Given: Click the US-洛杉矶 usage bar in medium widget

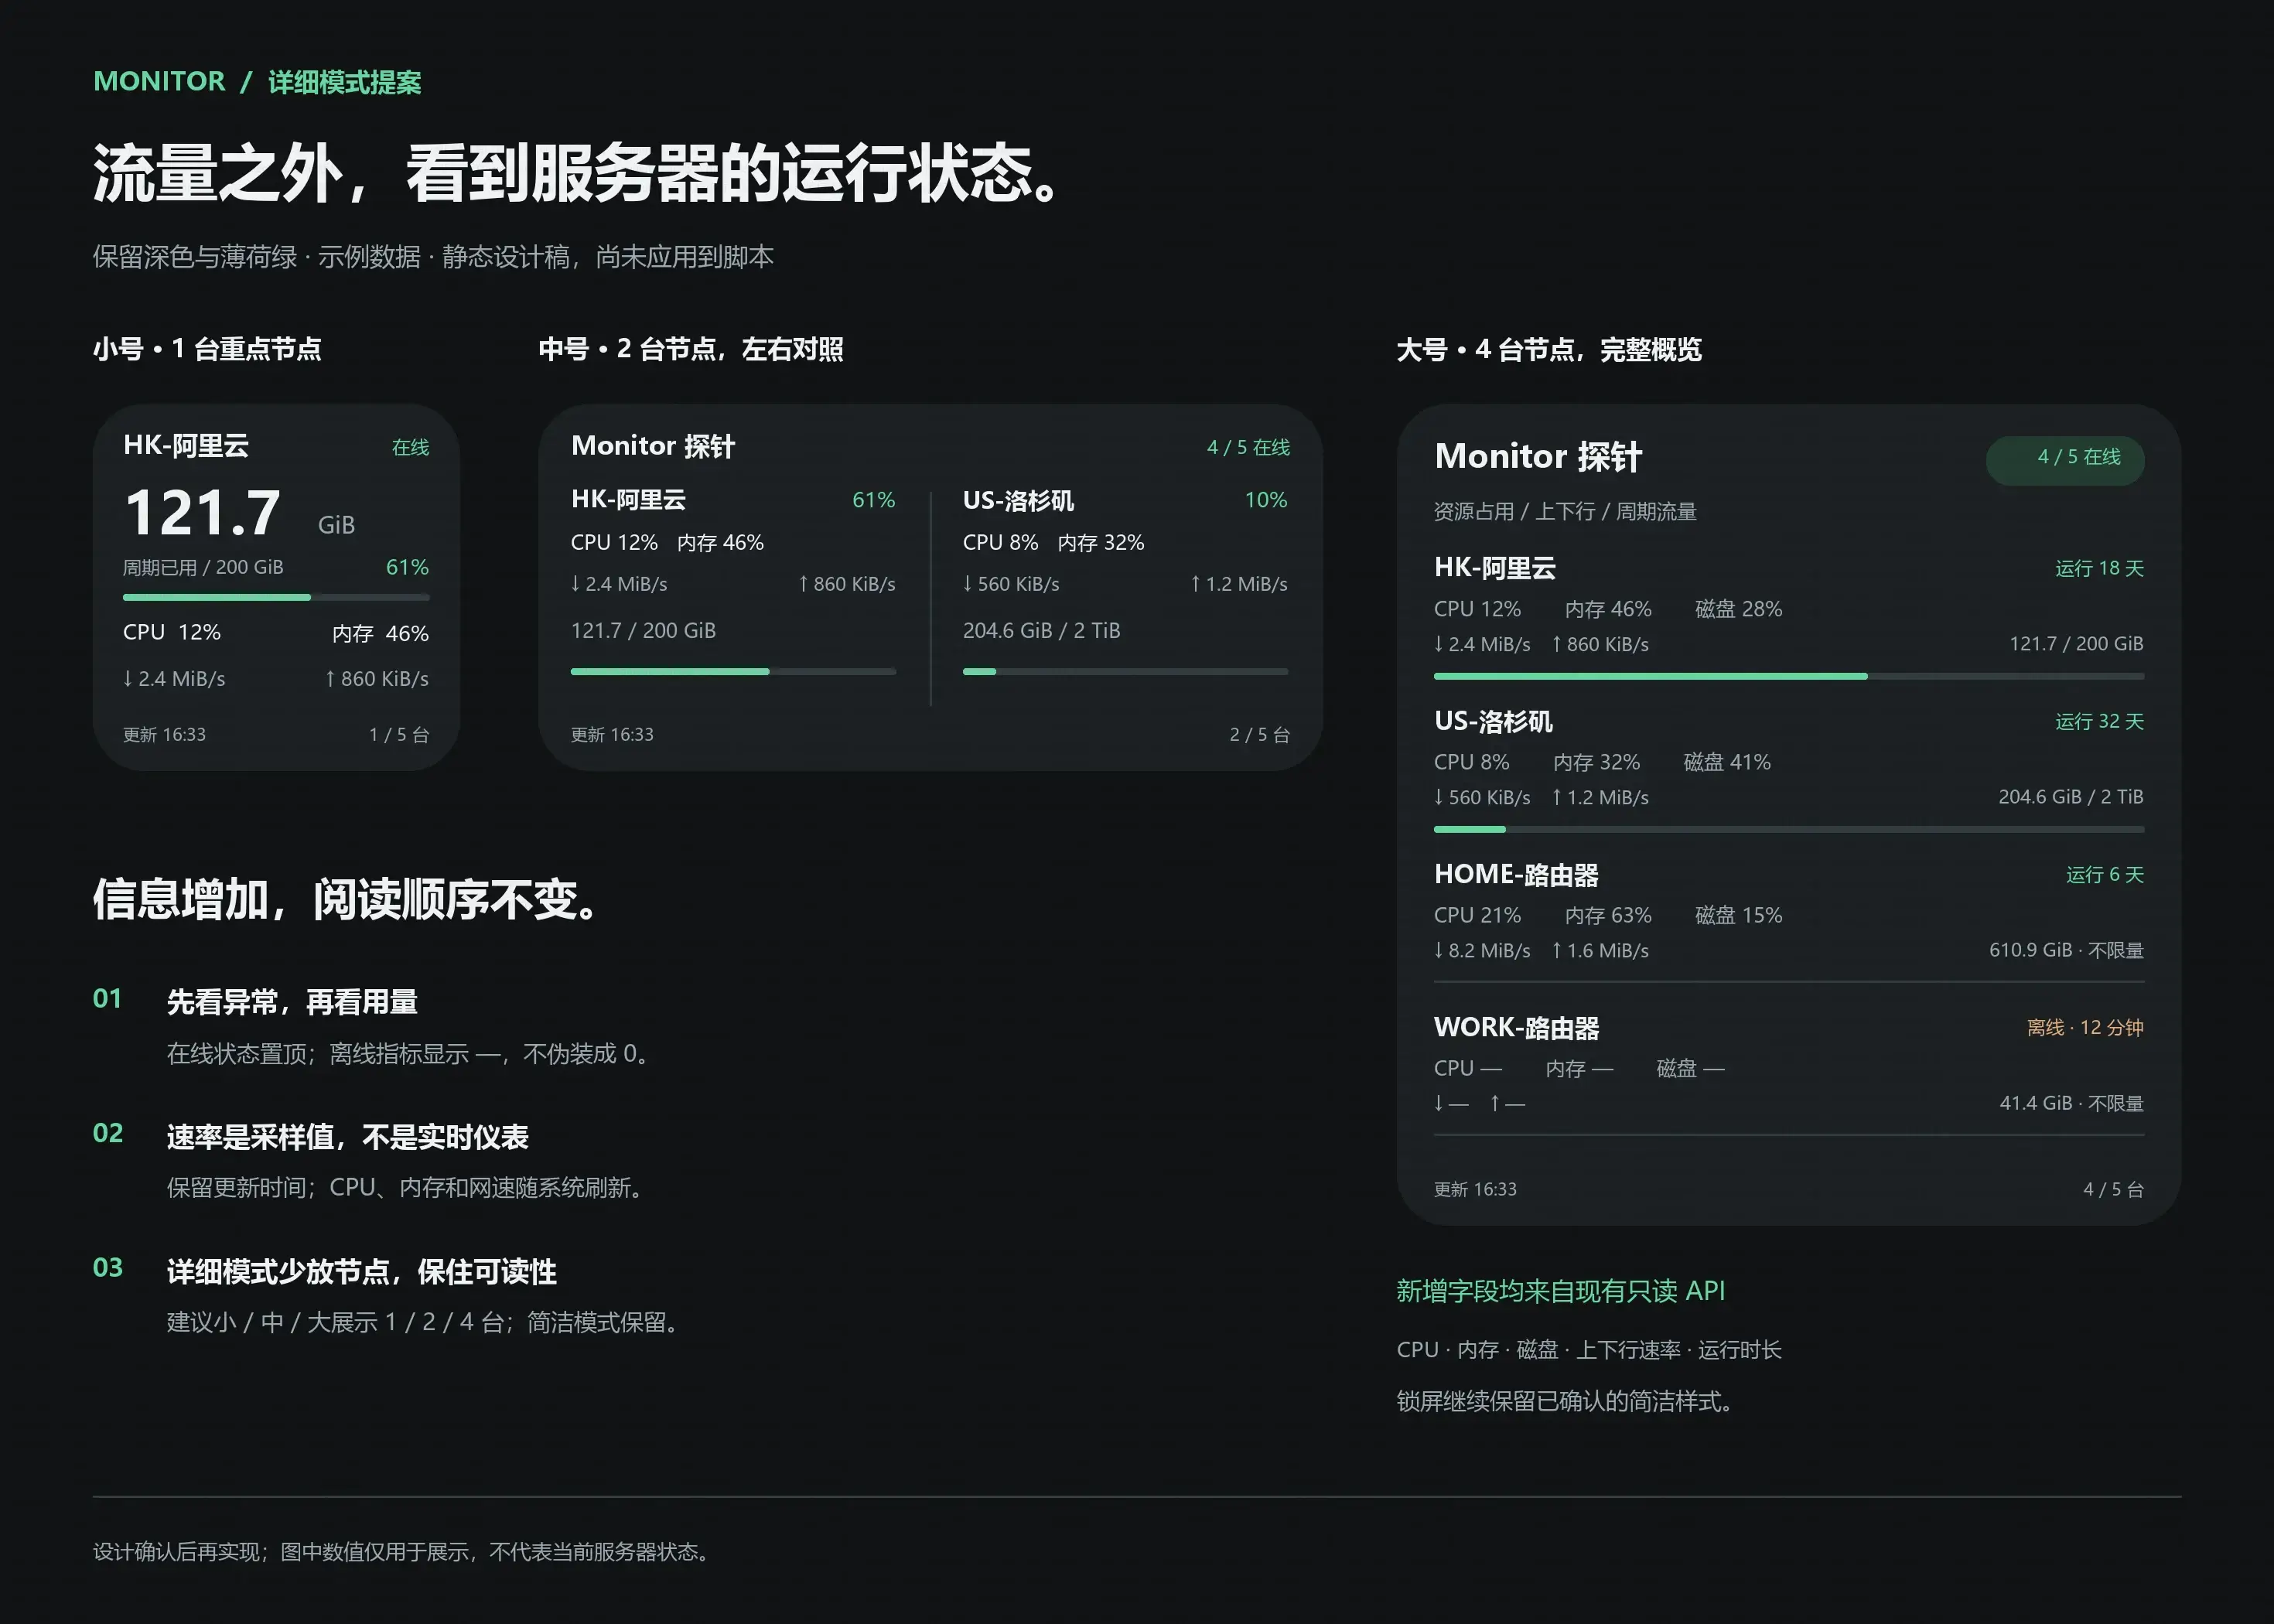Looking at the screenshot, I should [1125, 672].
